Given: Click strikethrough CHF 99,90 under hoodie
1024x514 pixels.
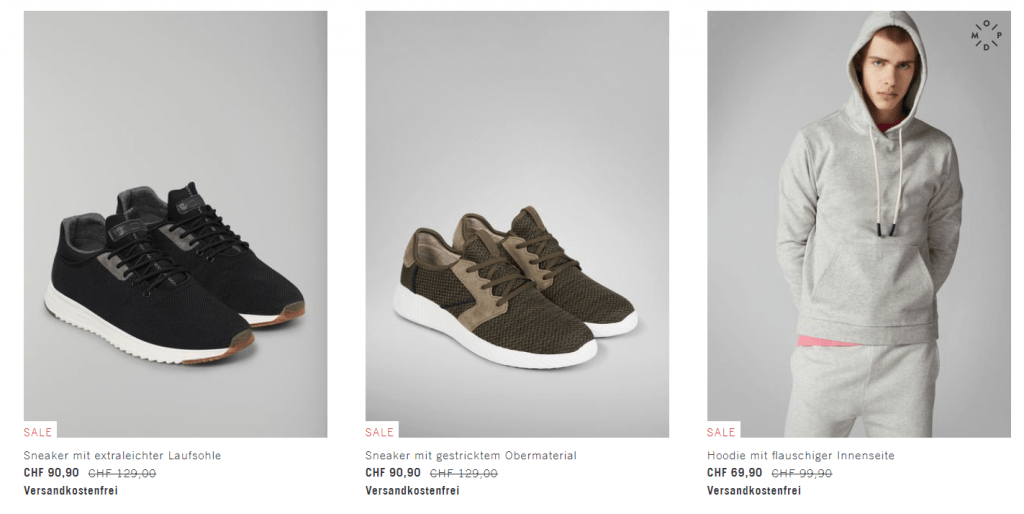Looking at the screenshot, I should [802, 474].
